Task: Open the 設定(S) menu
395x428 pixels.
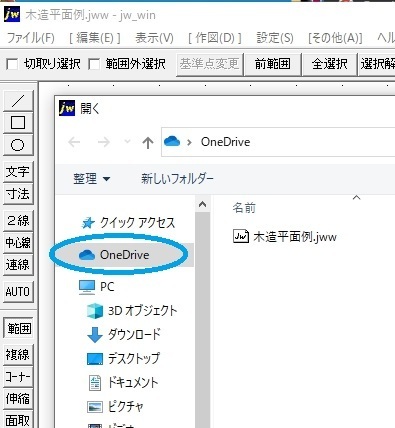Action: [275, 38]
